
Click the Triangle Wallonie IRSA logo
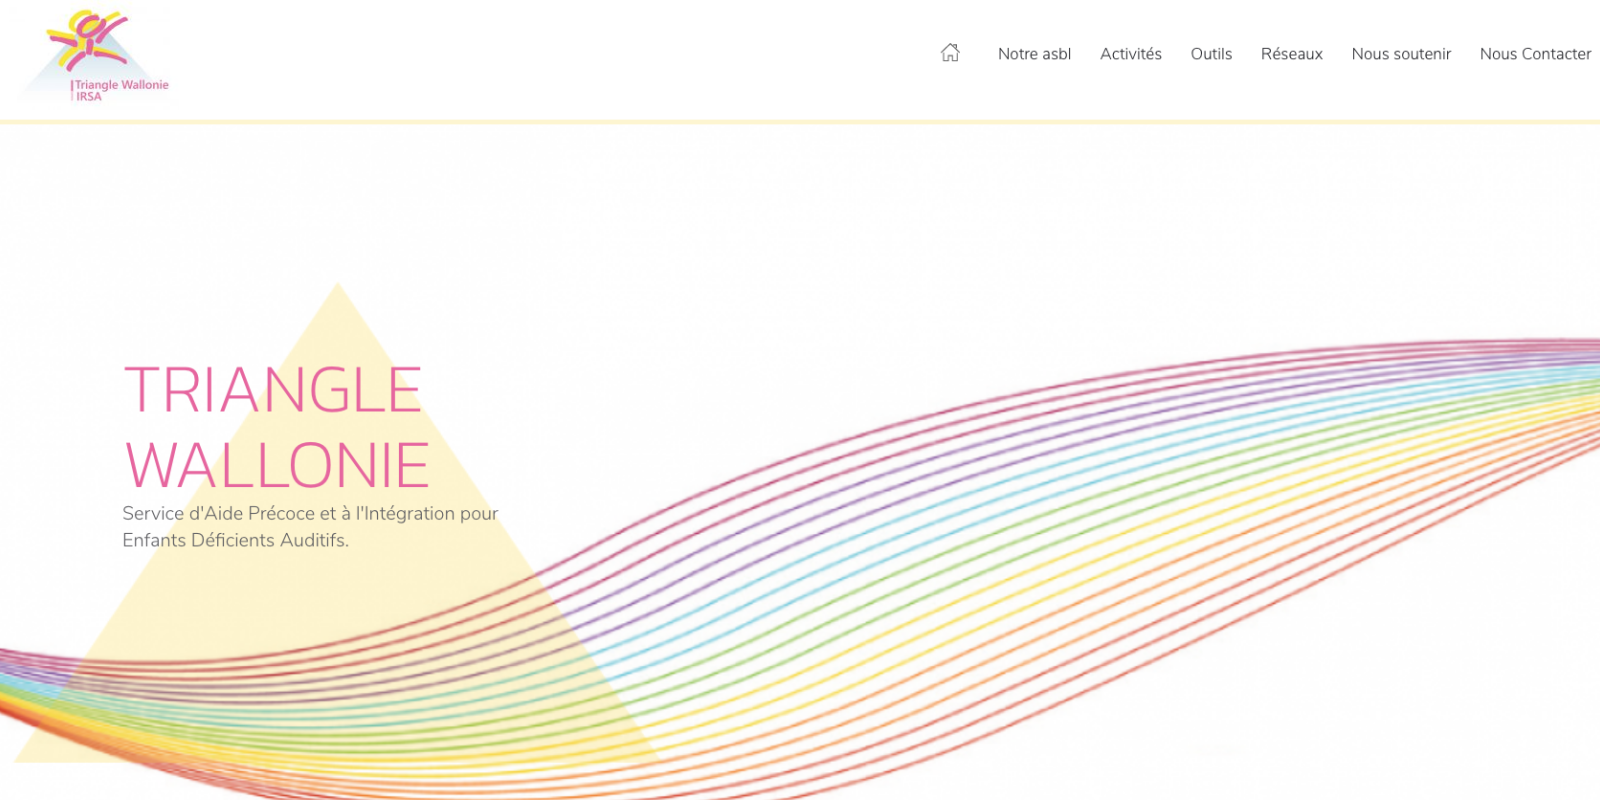coord(95,56)
